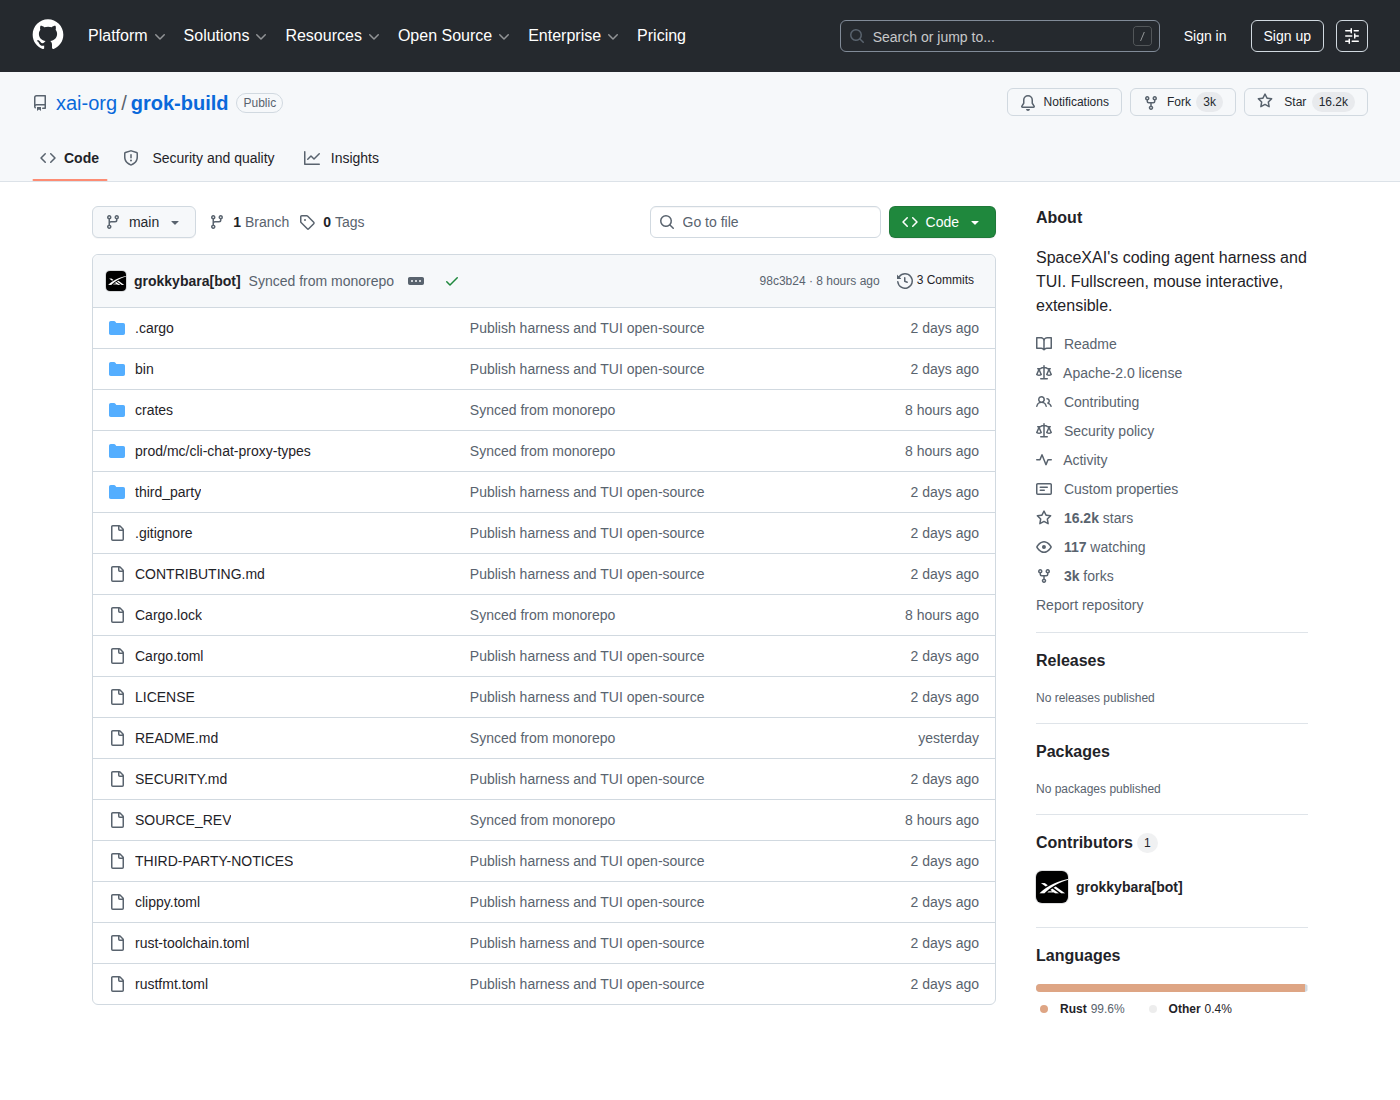Switch to the Insights tab
1400x1100 pixels.
point(342,158)
